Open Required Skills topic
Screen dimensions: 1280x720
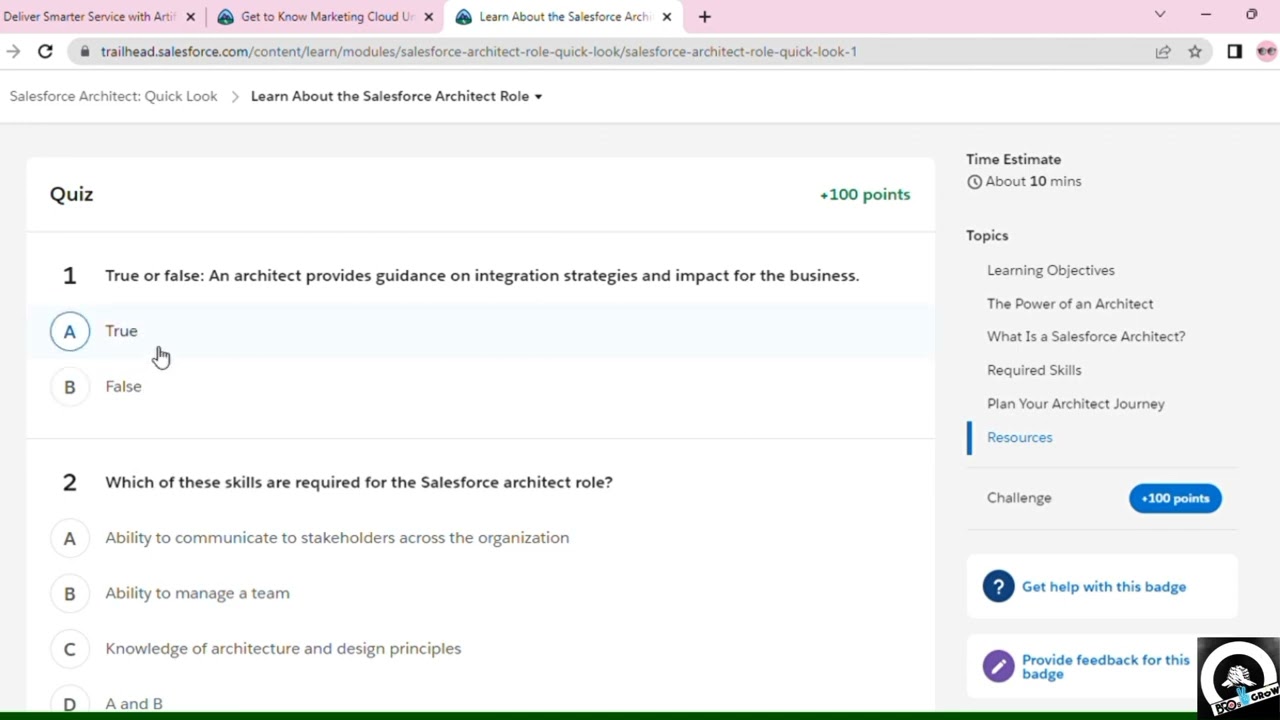click(x=1034, y=370)
